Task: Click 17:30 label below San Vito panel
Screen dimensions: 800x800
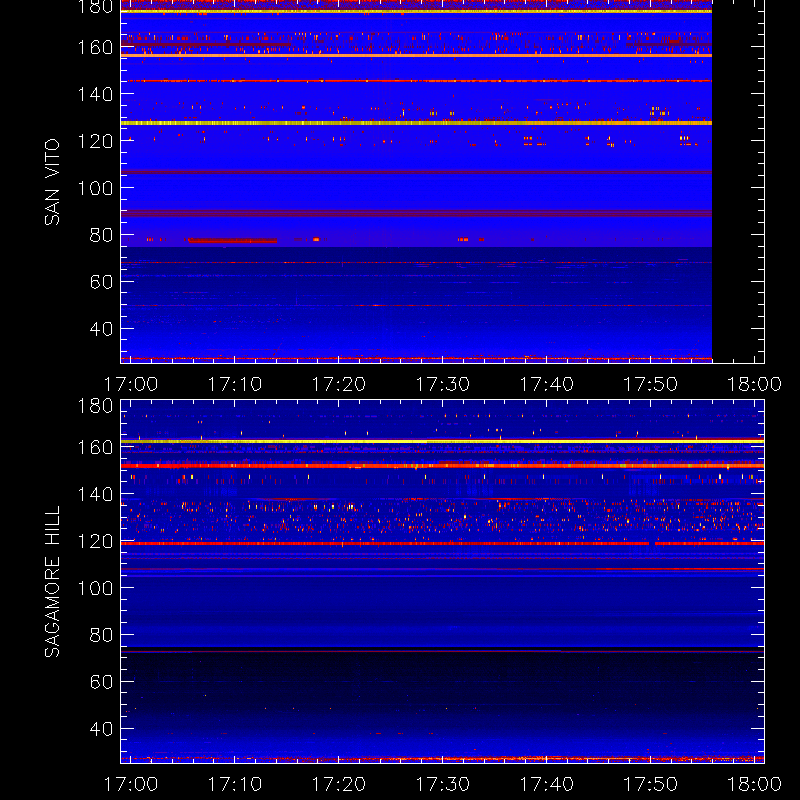Action: pyautogui.click(x=442, y=384)
